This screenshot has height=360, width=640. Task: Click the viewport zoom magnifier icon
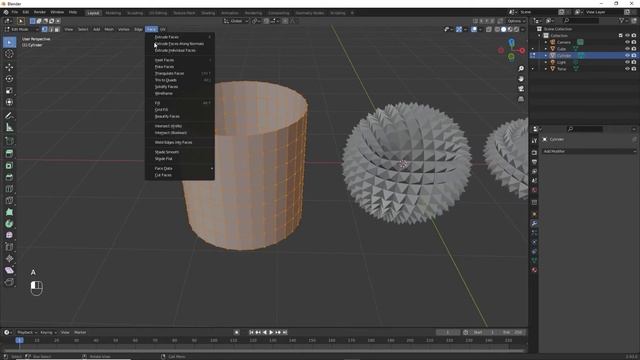point(521,69)
